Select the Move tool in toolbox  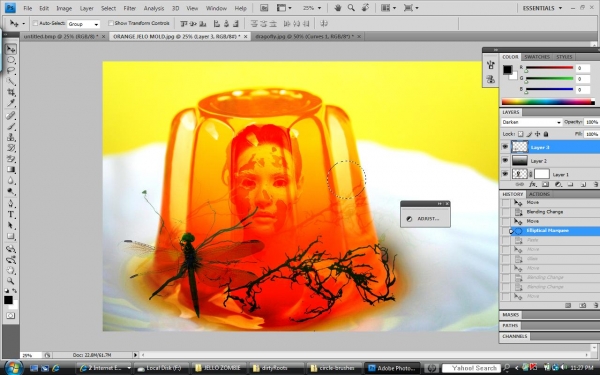11,49
